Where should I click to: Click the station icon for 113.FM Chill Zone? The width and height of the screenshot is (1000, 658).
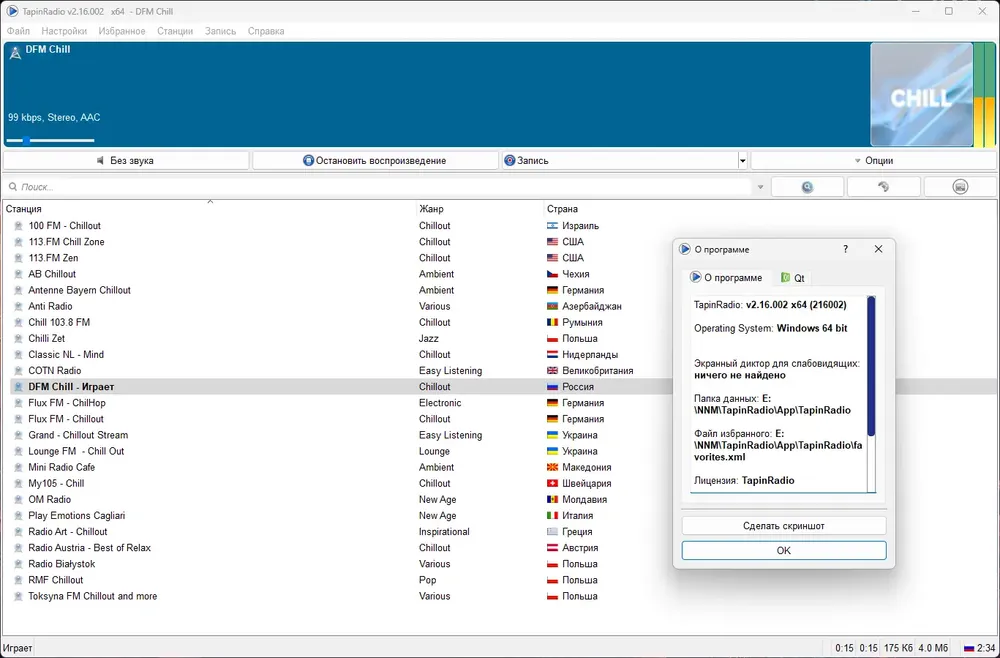coord(18,242)
